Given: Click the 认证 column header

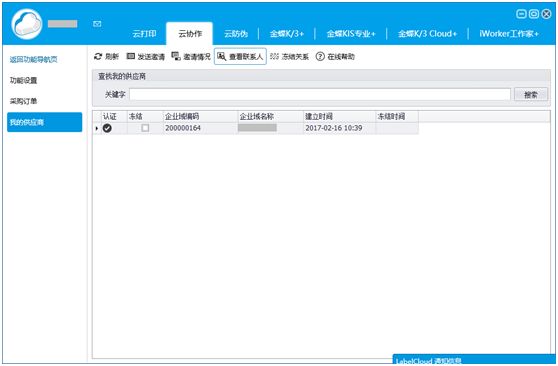Looking at the screenshot, I should pos(114,116).
